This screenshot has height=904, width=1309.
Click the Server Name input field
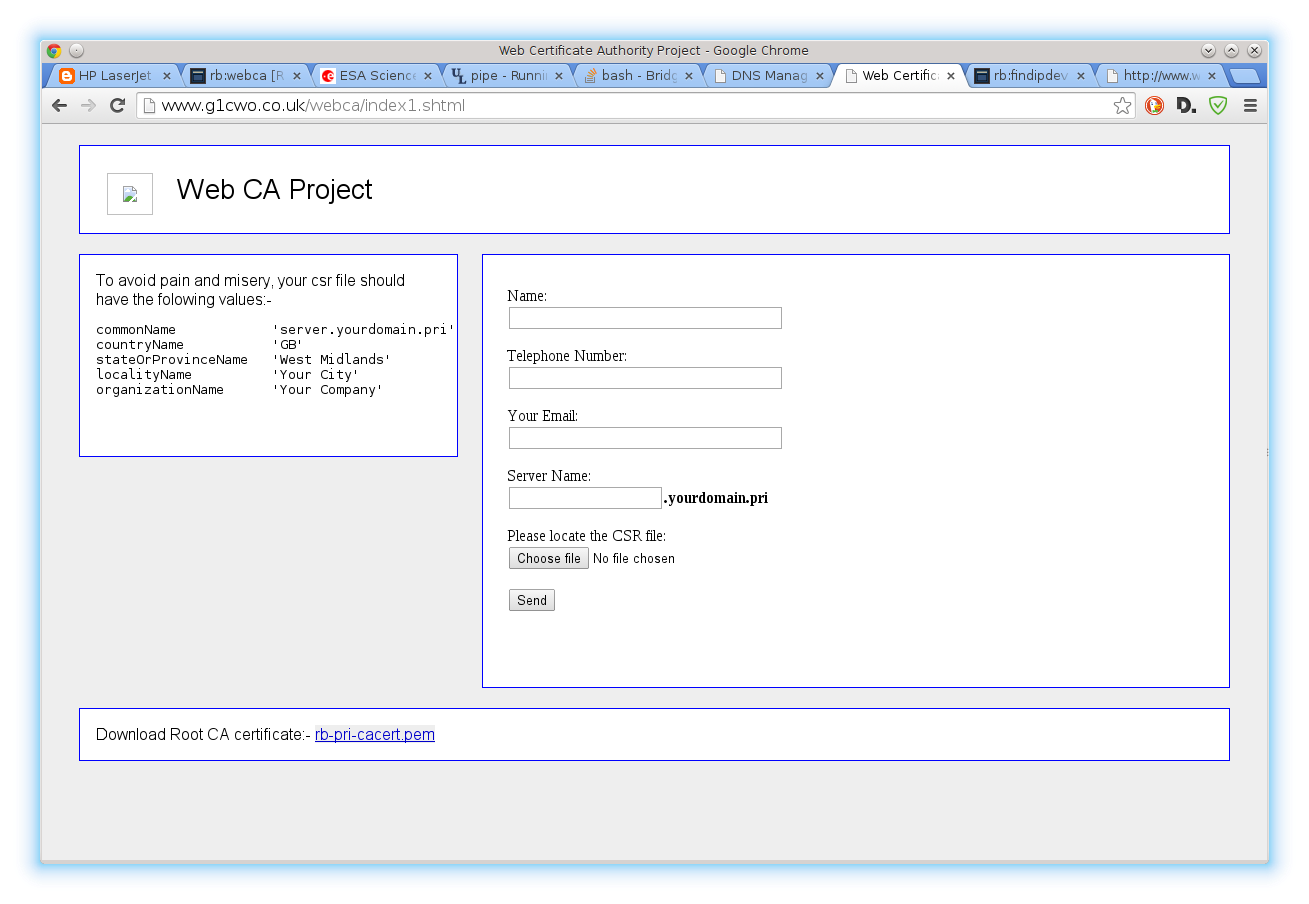[x=585, y=498]
